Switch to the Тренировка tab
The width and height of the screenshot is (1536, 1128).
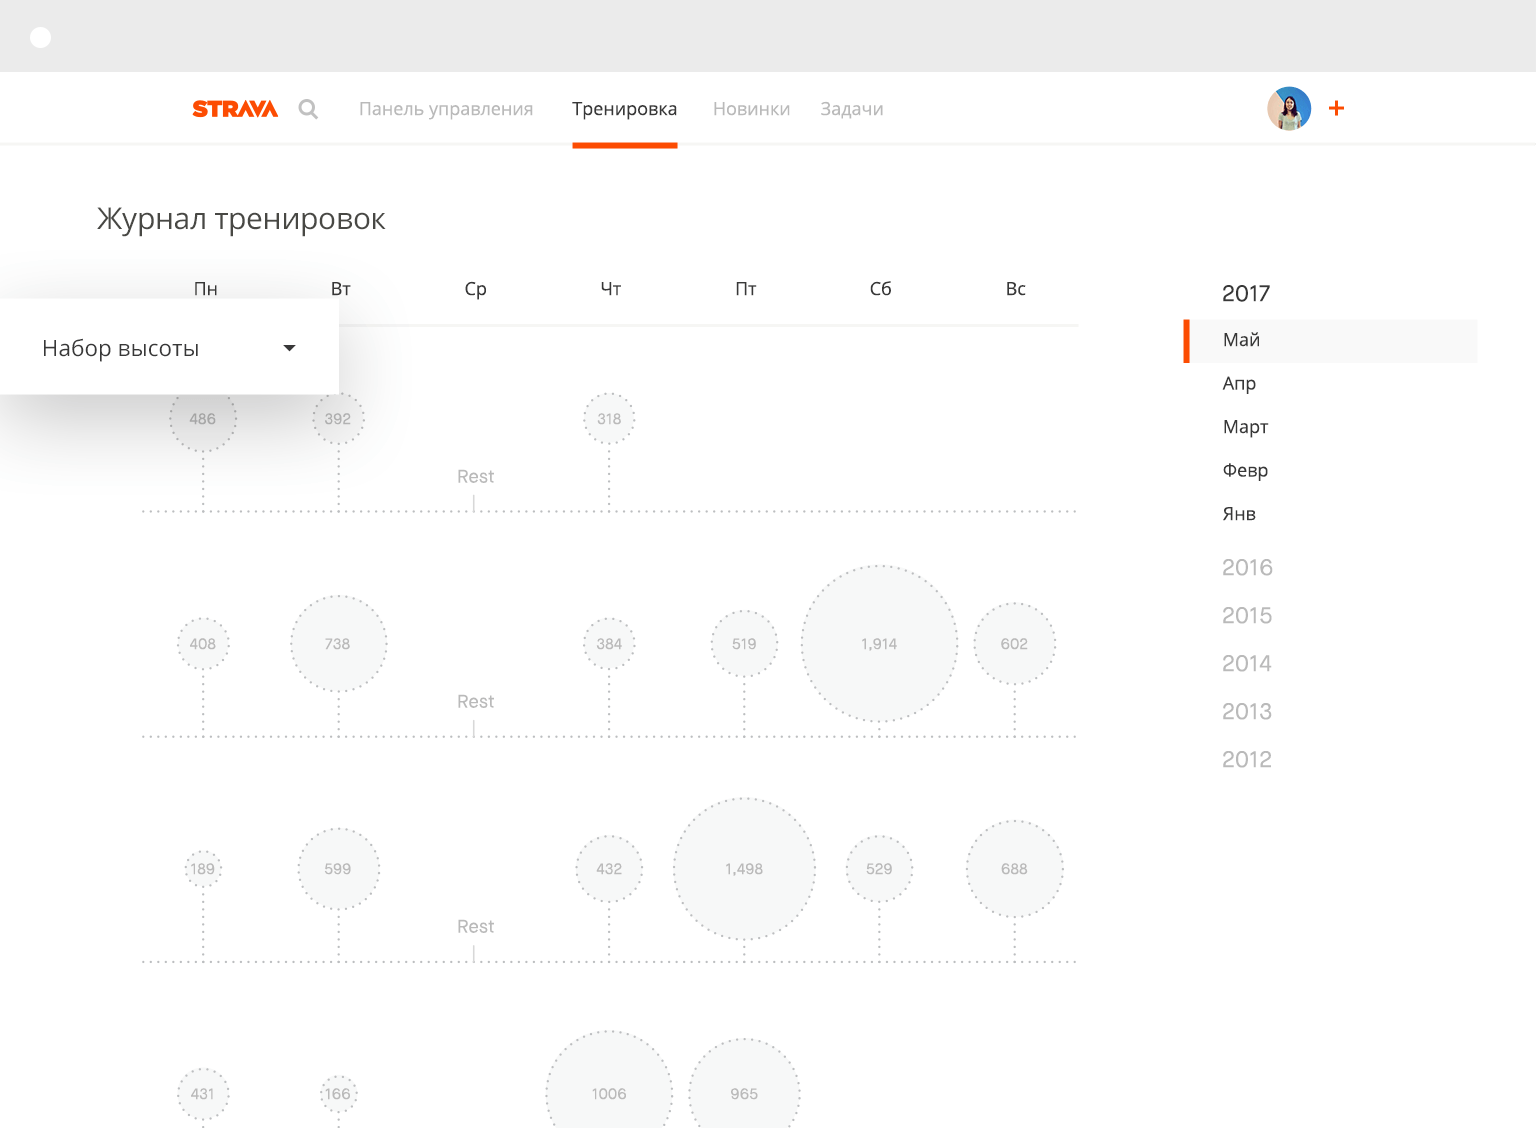pos(624,109)
